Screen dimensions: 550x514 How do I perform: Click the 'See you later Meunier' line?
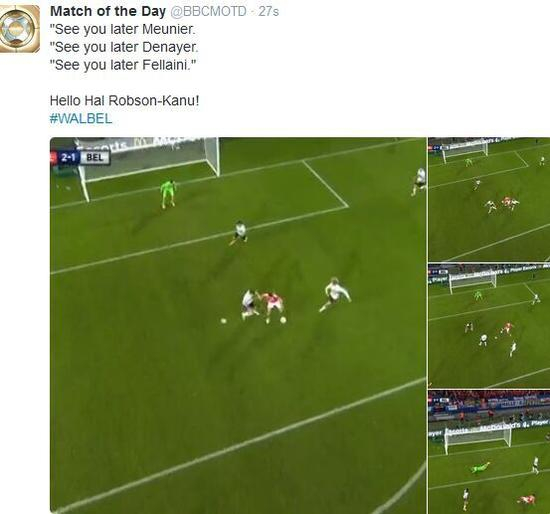(x=122, y=29)
